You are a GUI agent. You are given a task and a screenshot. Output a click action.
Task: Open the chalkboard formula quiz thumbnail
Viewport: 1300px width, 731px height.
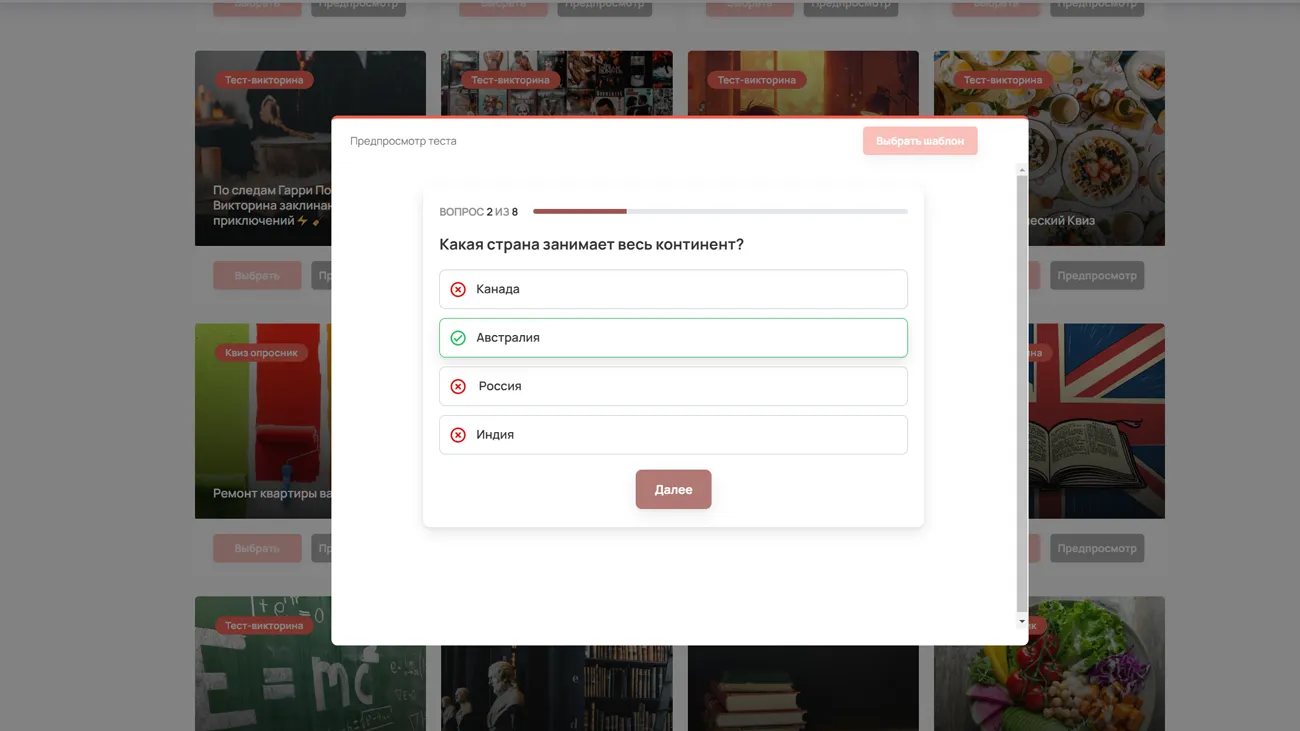262,665
